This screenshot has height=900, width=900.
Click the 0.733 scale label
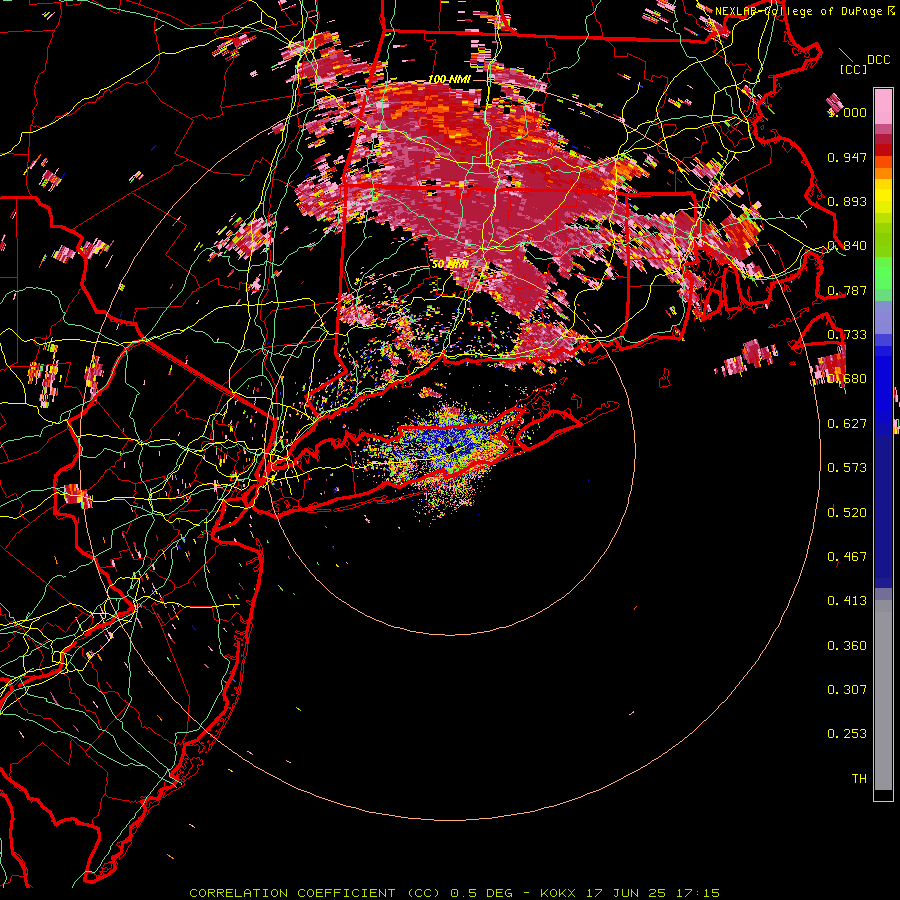pyautogui.click(x=847, y=335)
